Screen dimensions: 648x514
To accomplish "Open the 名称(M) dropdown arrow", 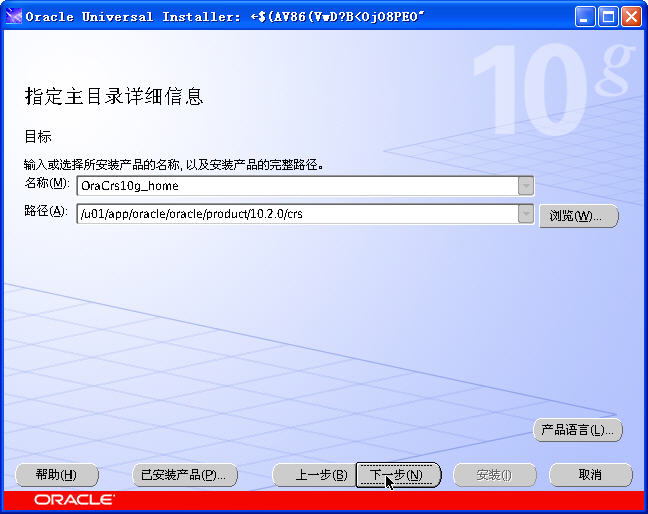I will (526, 186).
